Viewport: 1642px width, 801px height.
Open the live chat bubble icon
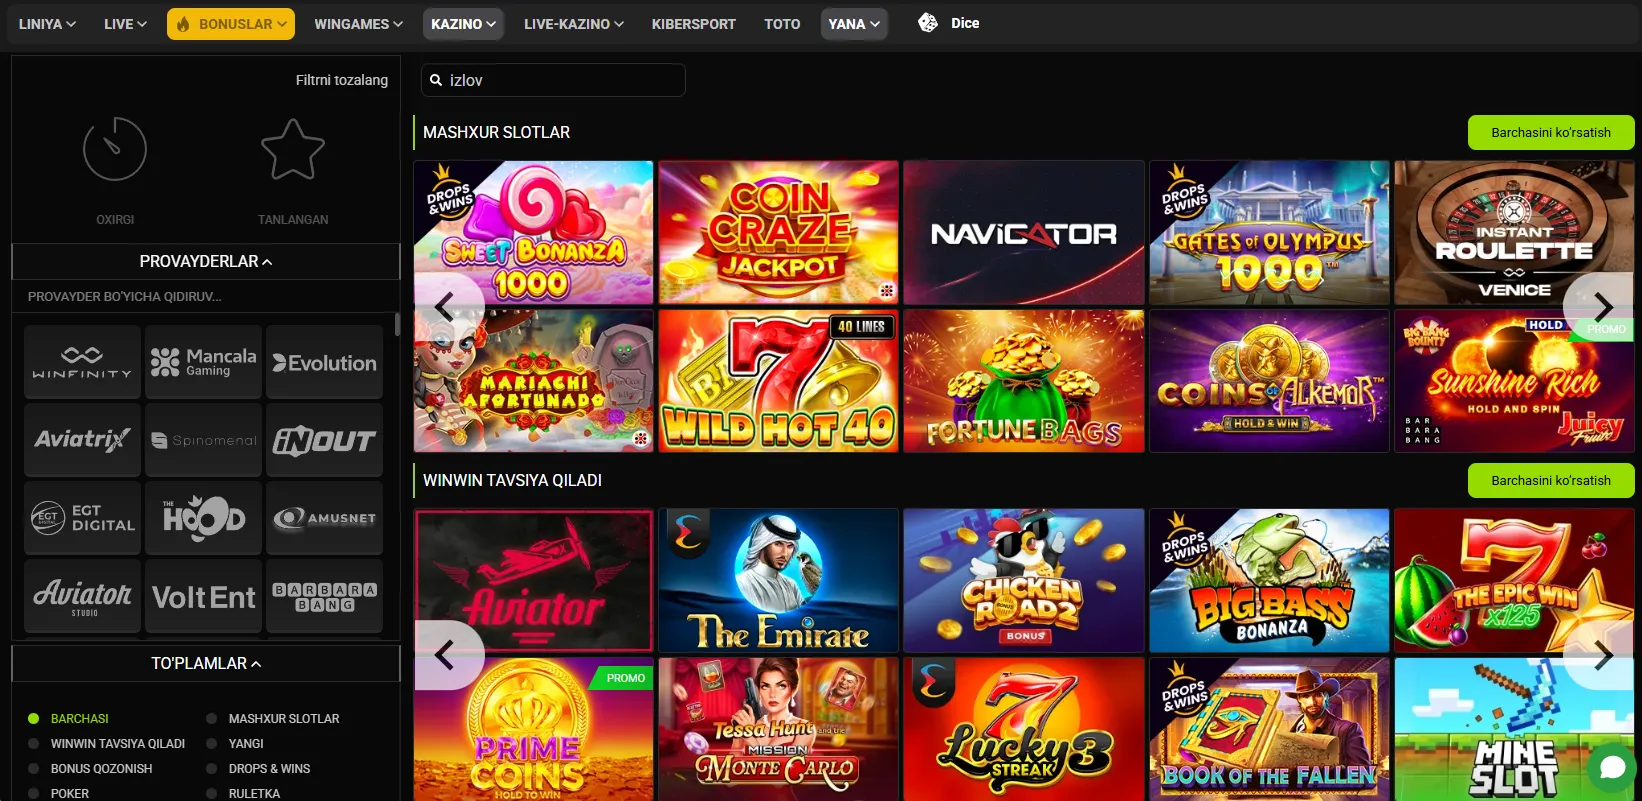[1612, 768]
